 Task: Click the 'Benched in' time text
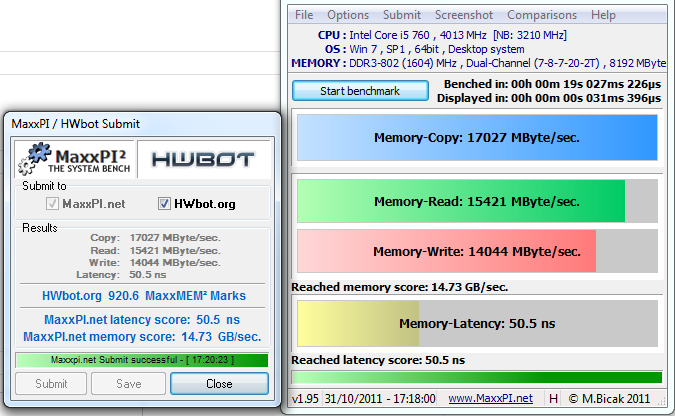[x=552, y=84]
